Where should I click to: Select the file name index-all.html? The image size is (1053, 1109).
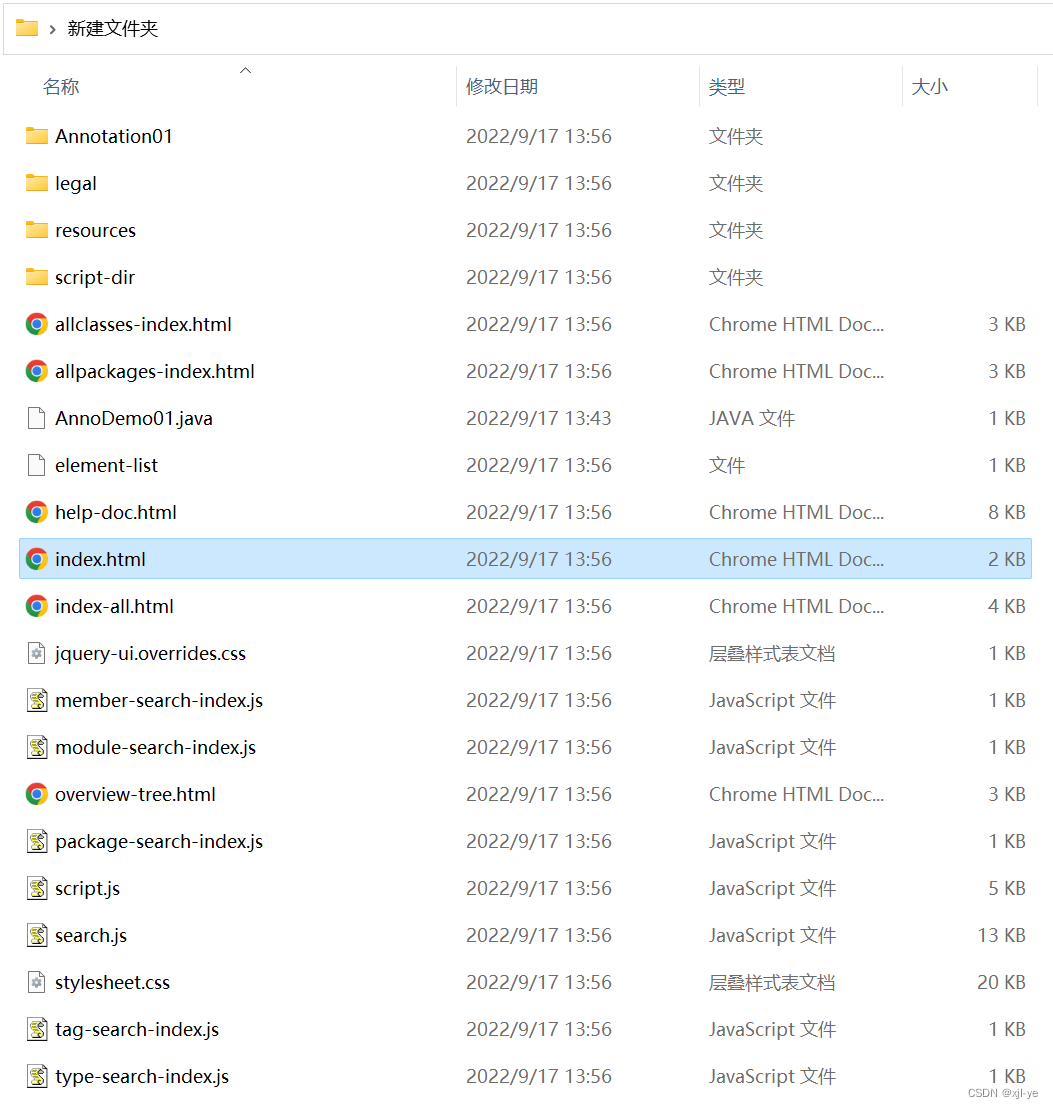click(115, 606)
